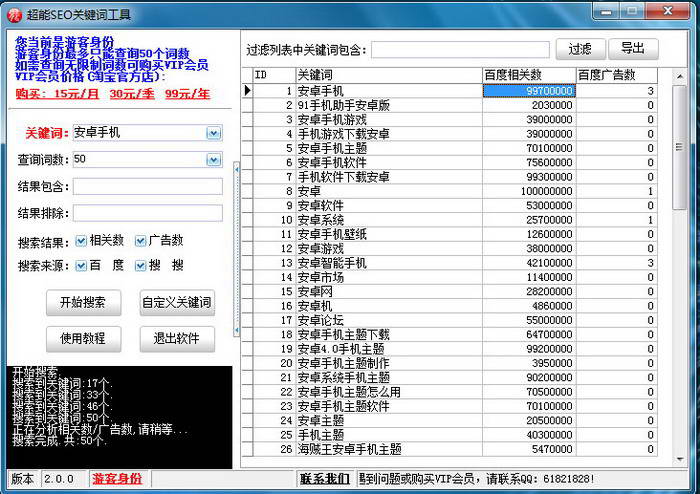Toggle the 相关数 checkbox
Screen dimensions: 700x494
click(81, 241)
